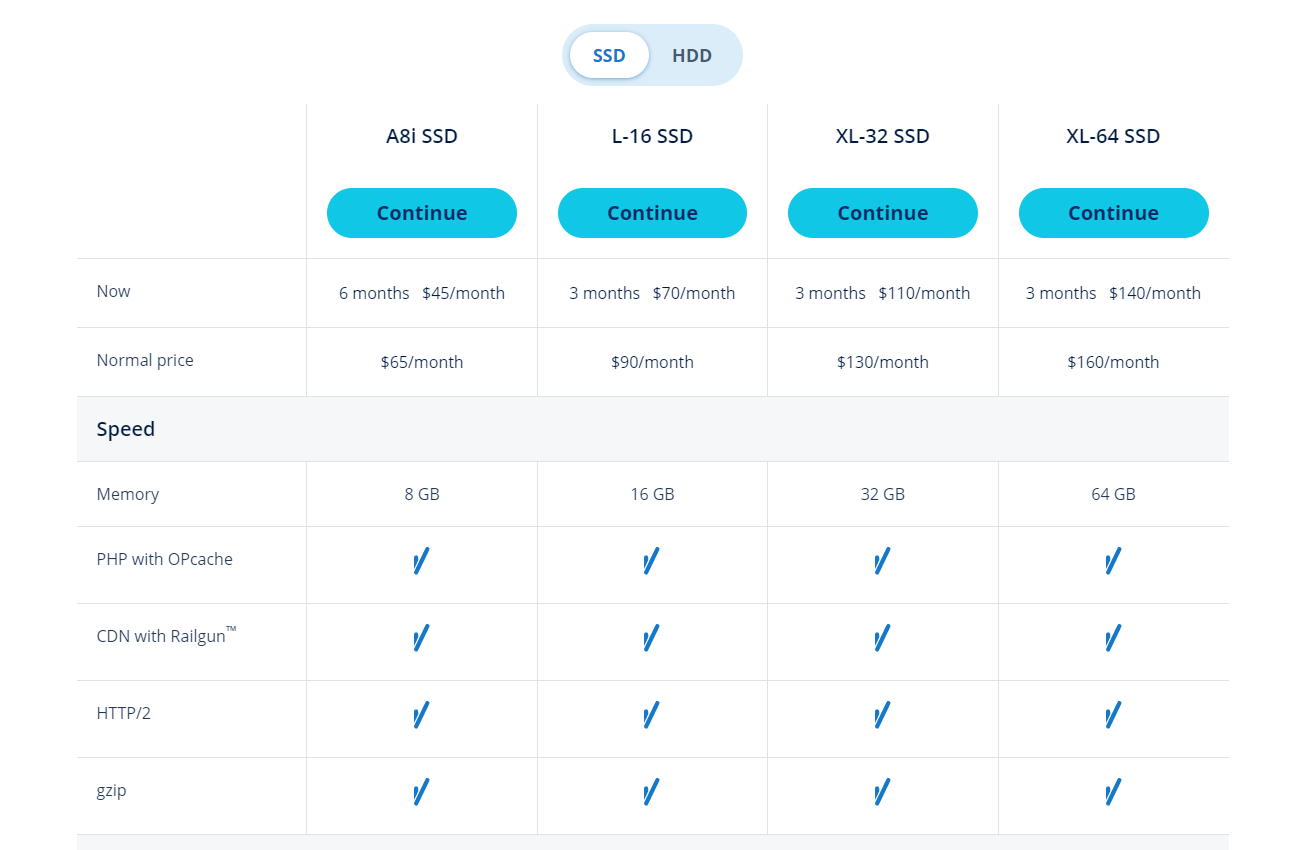Image resolution: width=1310 pixels, height=850 pixels.
Task: Click the $70/month promotional price
Action: click(x=694, y=293)
